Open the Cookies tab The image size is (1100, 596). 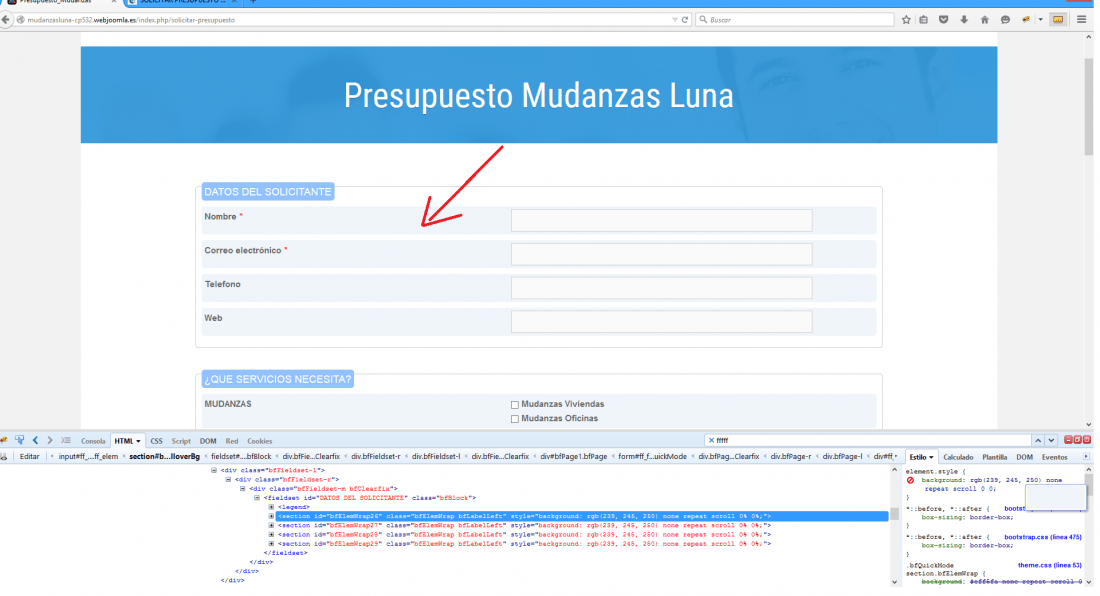pyautogui.click(x=260, y=441)
